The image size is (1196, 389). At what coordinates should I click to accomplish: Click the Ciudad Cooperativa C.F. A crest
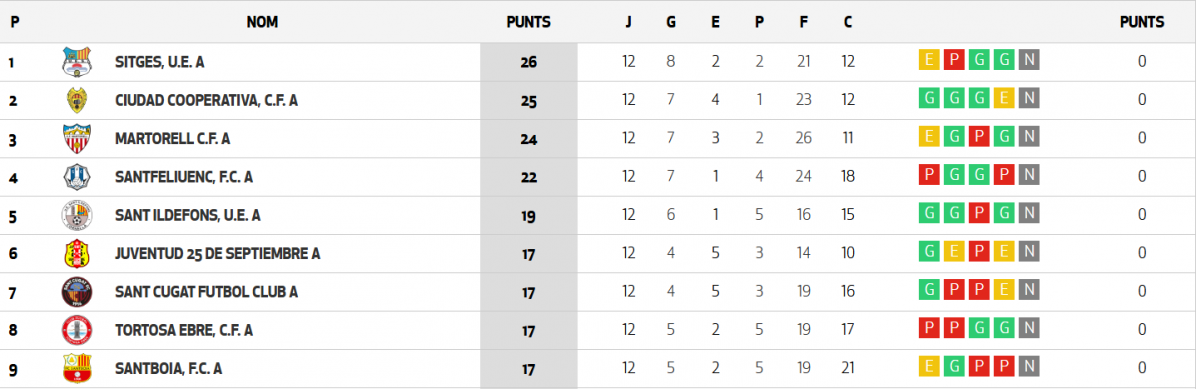click(76, 101)
